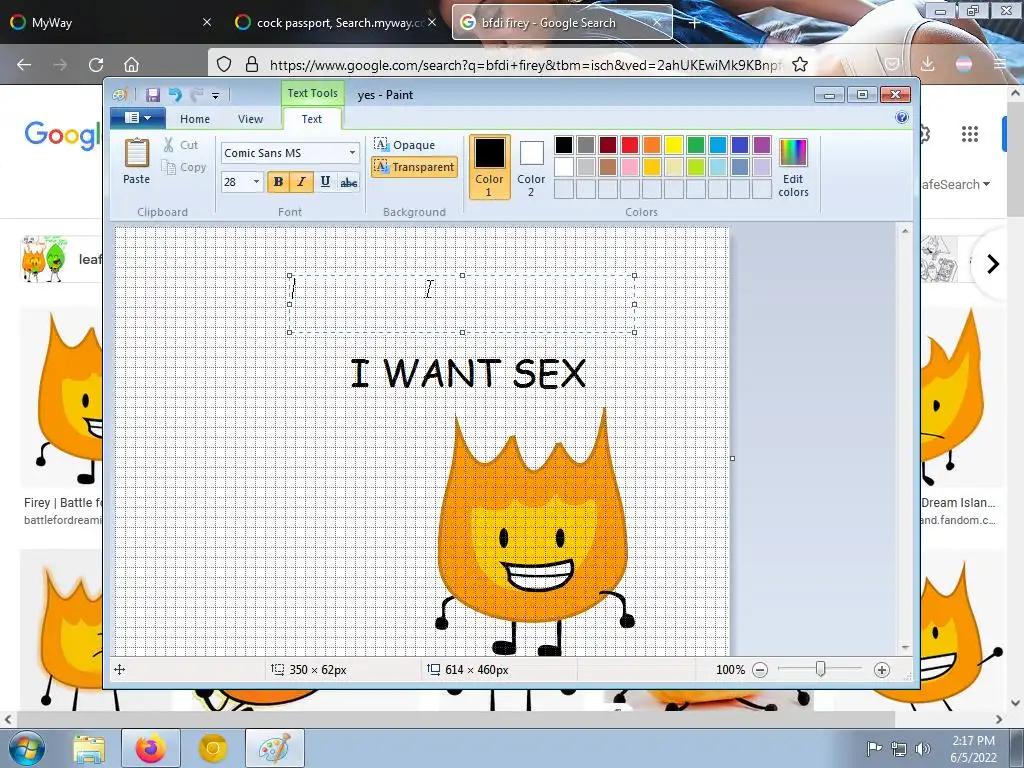1024x768 pixels.
Task: Open Google apps grid icon
Action: (970, 134)
